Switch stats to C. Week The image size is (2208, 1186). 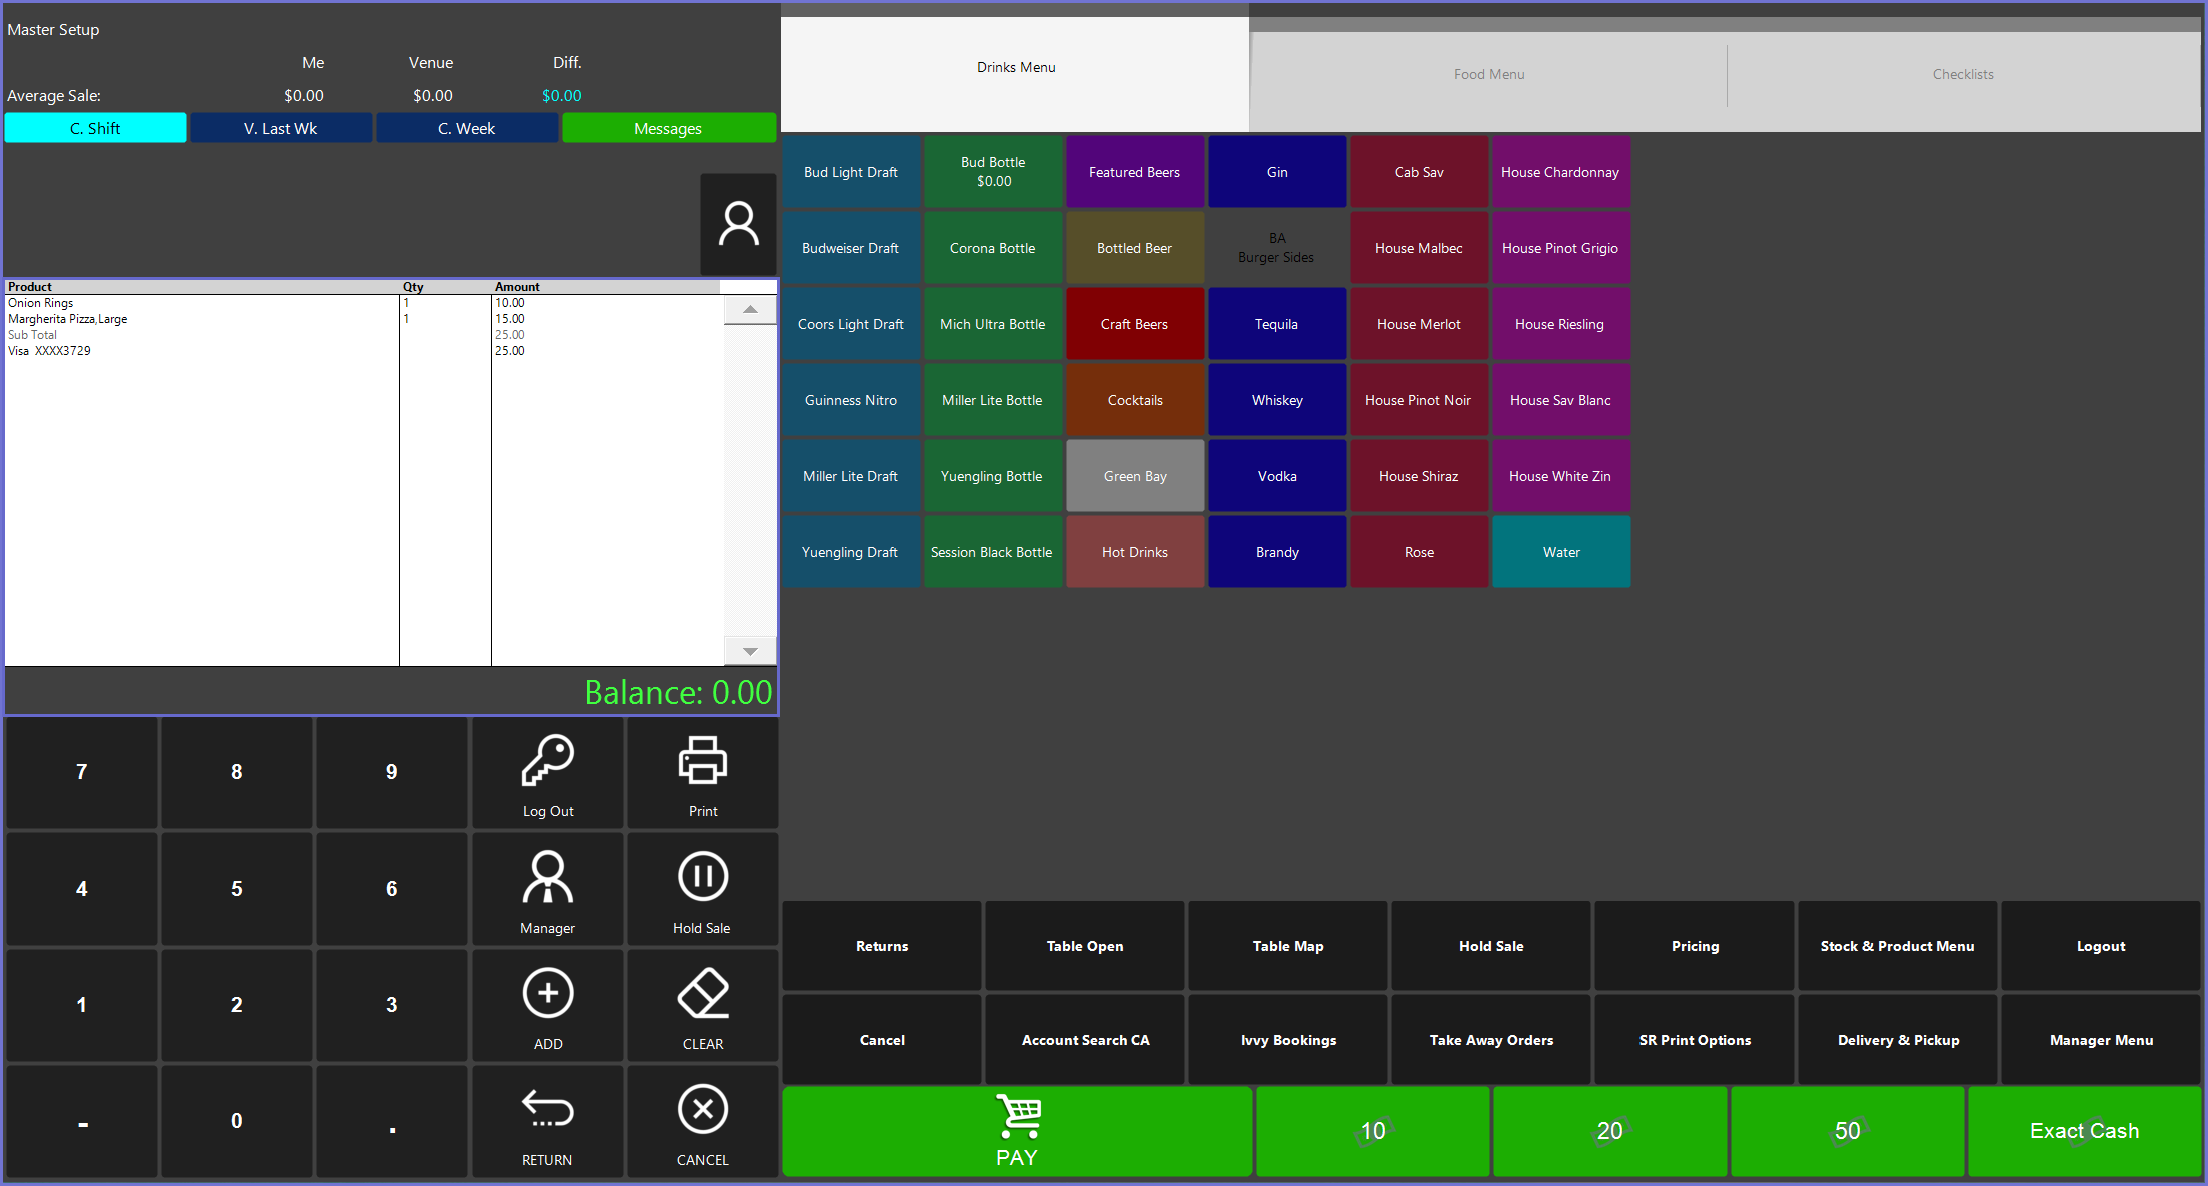click(466, 128)
